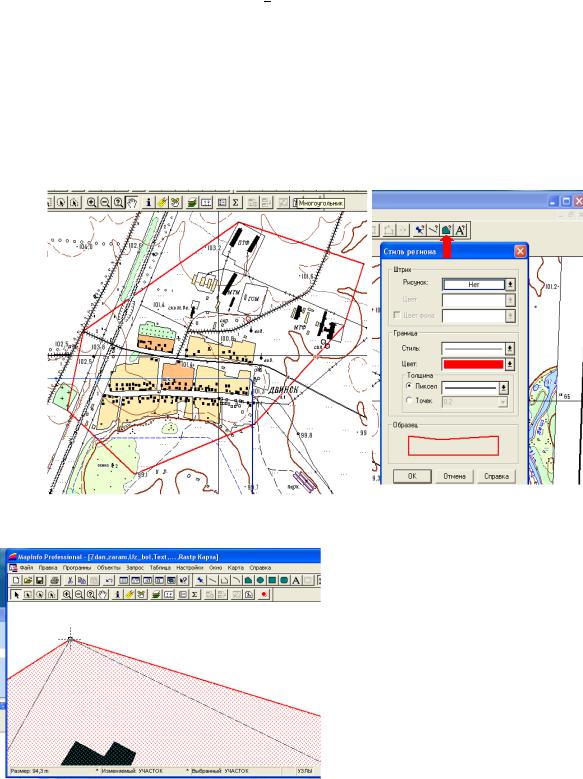Open the Объекты menu

pyautogui.click(x=108, y=567)
